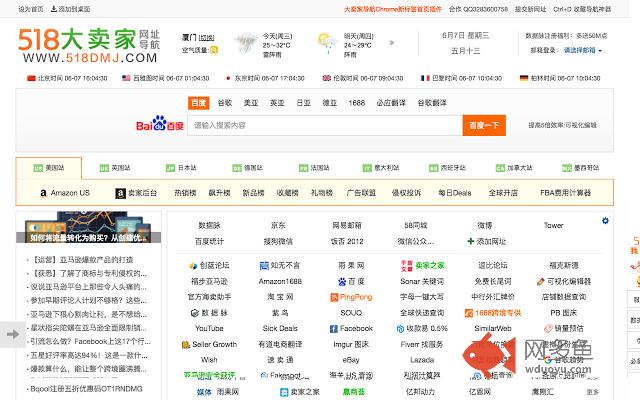
Task: Open the SimilarWeb link
Action: pos(493,329)
